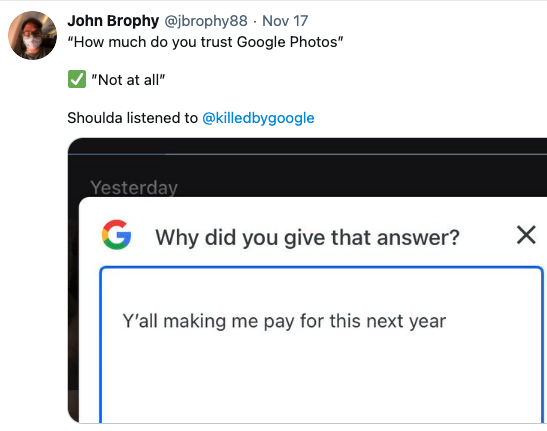Click the "How much do you trust Google Photos" text

pyautogui.click(x=205, y=42)
